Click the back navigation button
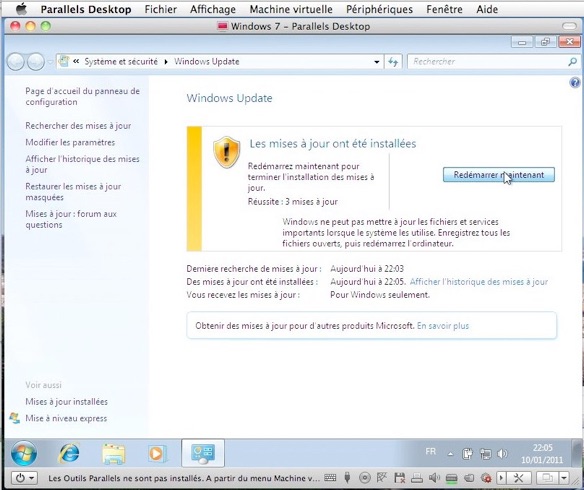Viewport: 584px width, 490px height. coord(16,61)
